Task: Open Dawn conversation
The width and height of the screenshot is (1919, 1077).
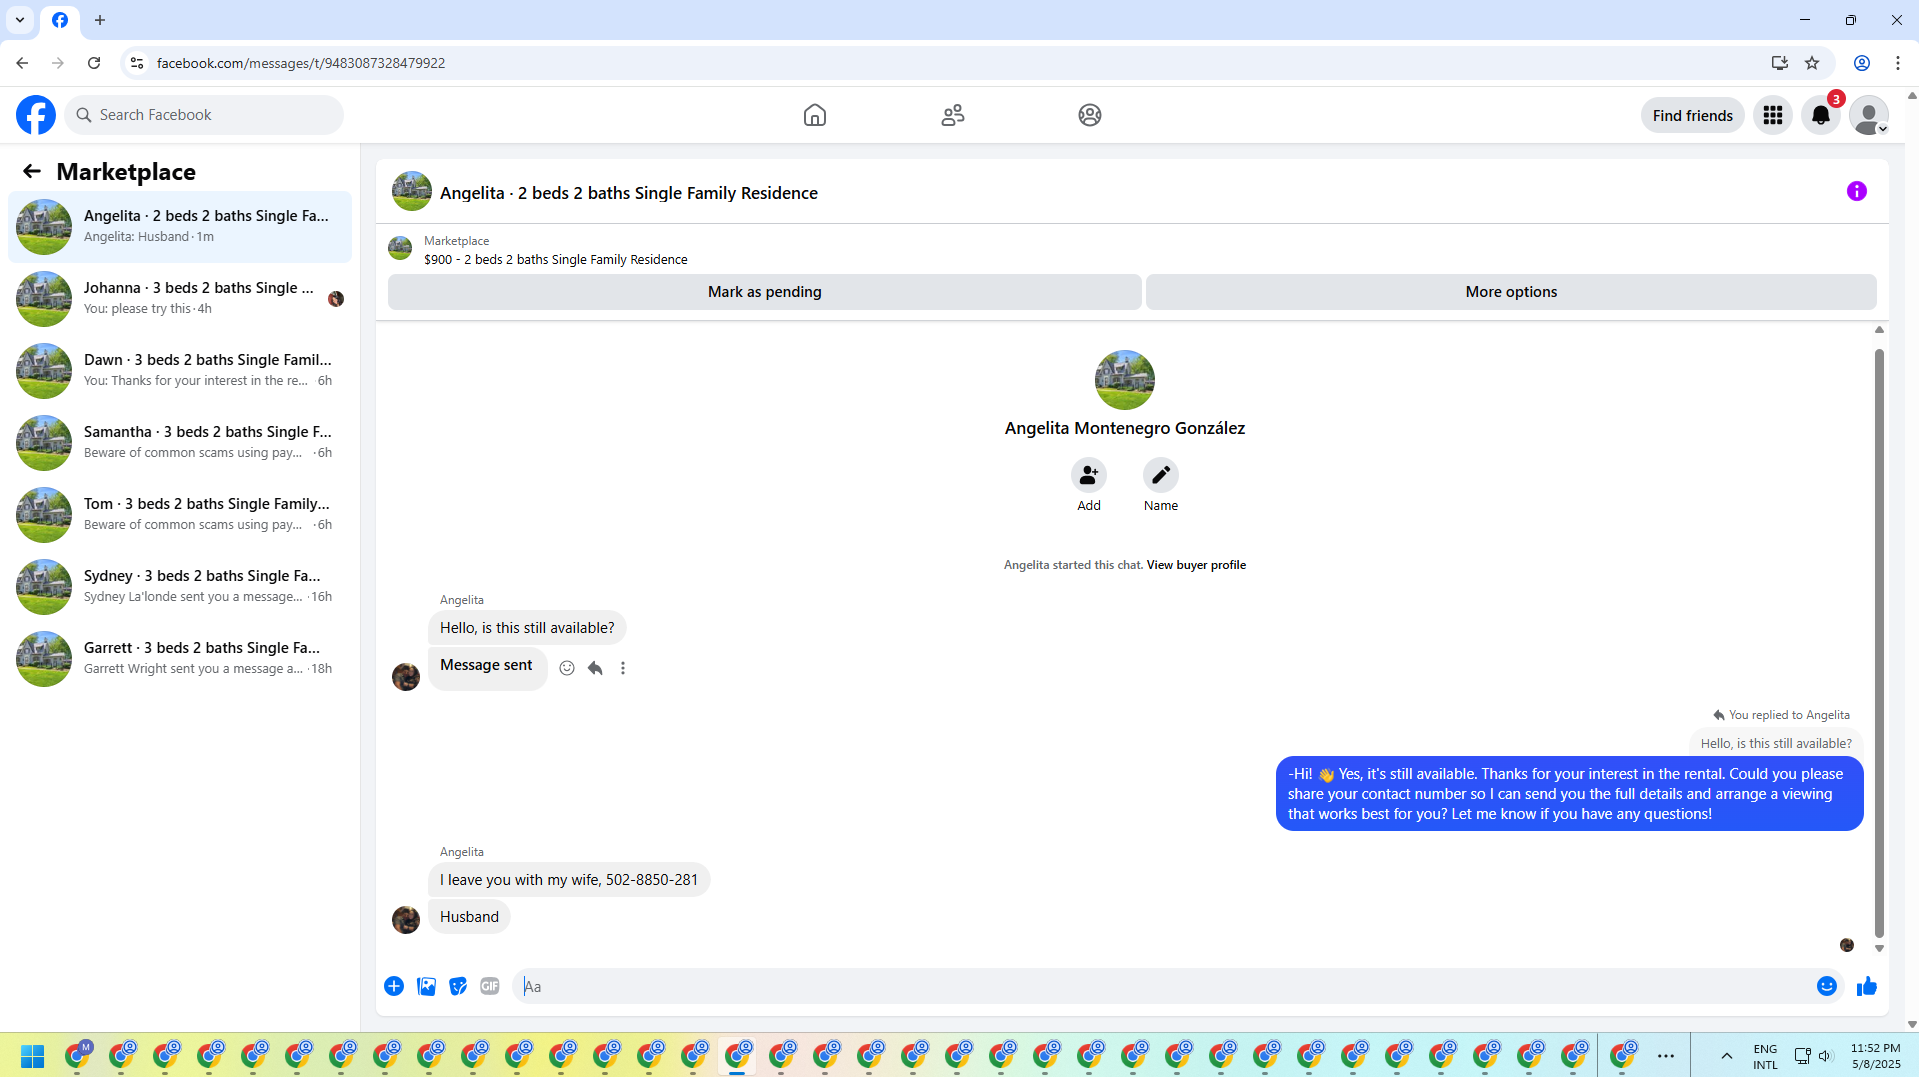Action: tap(180, 370)
